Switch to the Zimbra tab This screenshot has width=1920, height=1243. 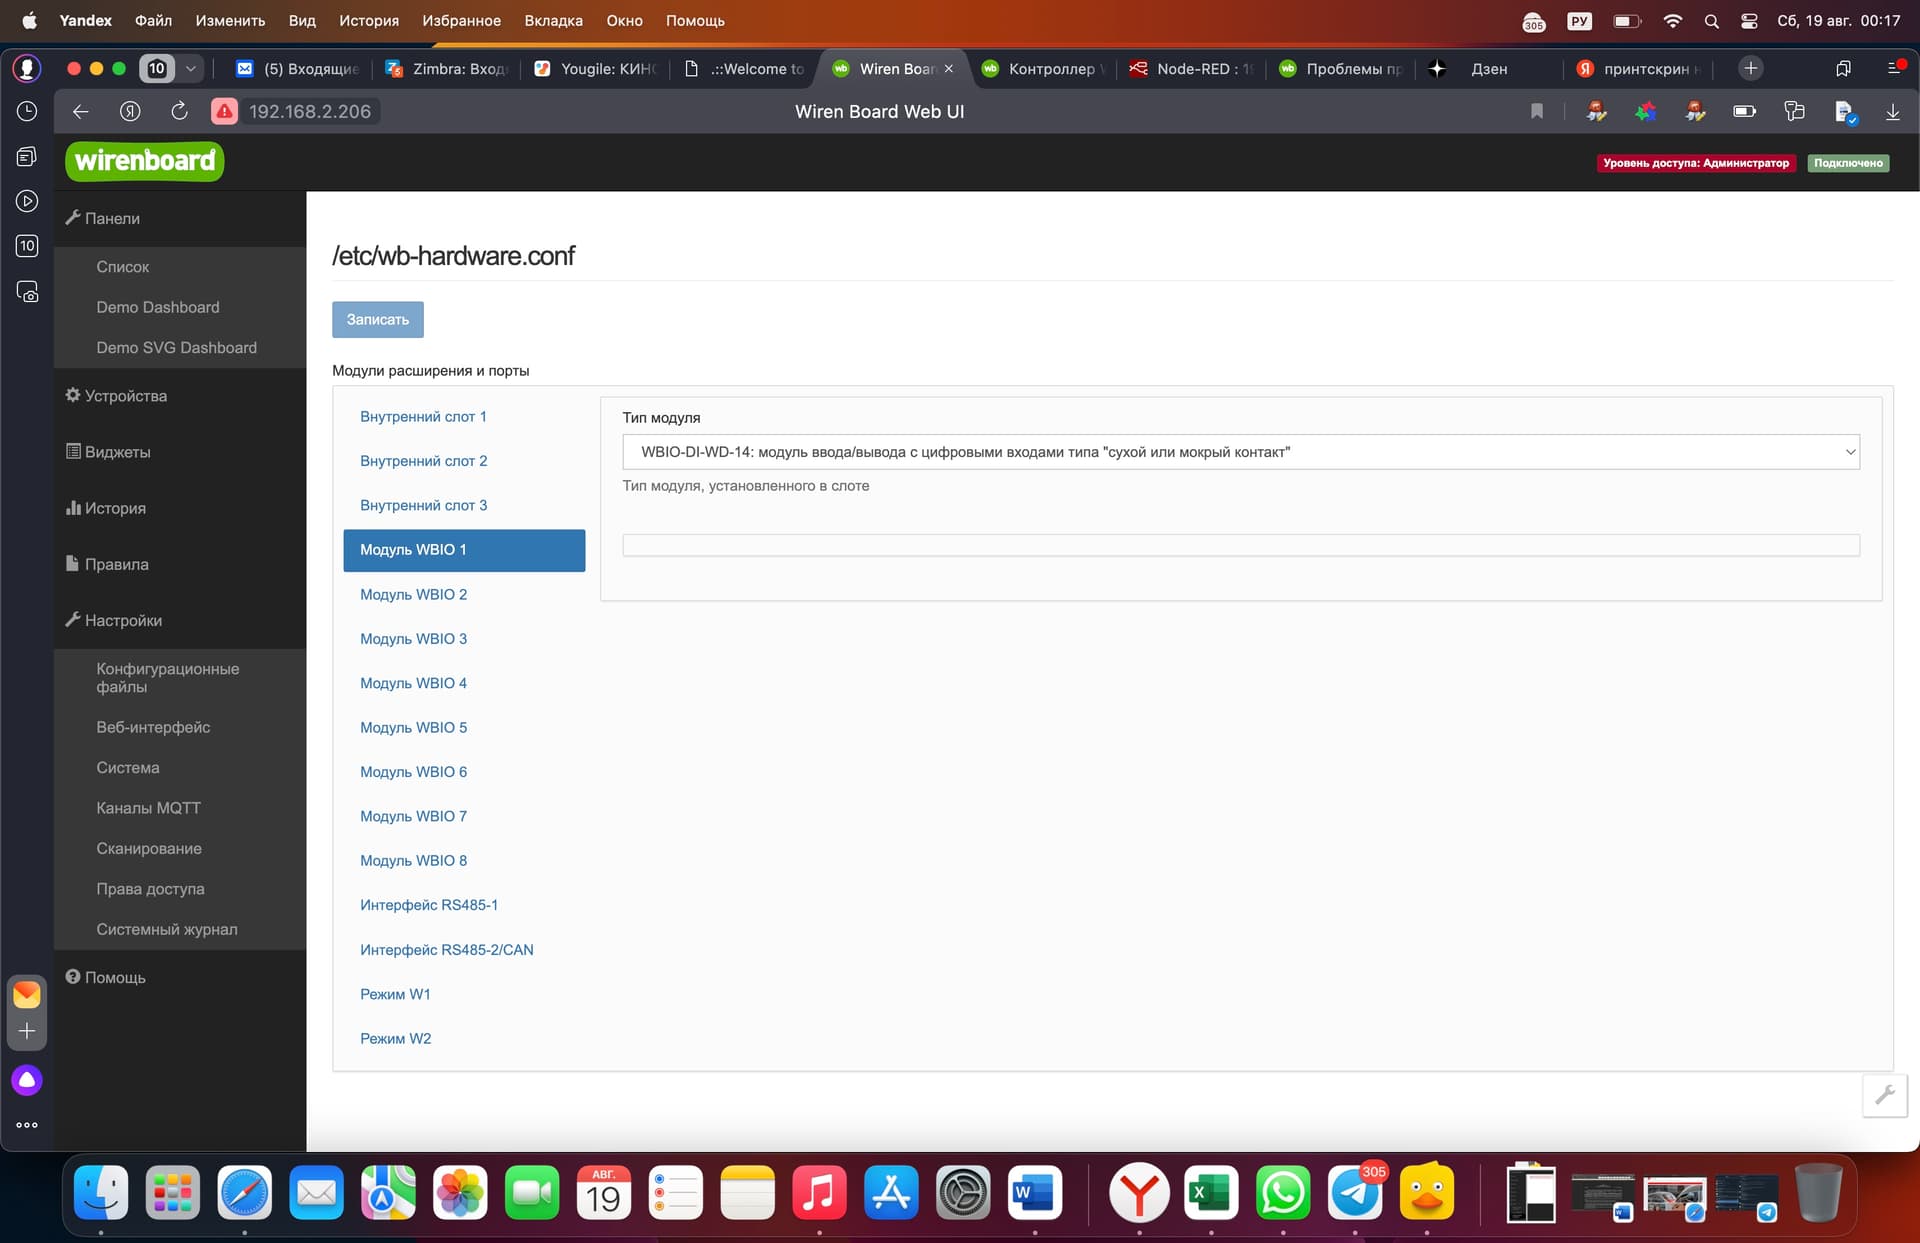[448, 68]
